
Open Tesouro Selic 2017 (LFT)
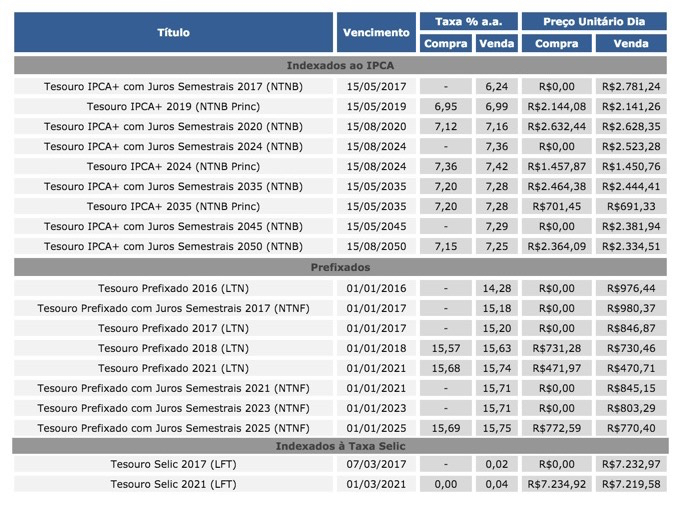(x=173, y=464)
